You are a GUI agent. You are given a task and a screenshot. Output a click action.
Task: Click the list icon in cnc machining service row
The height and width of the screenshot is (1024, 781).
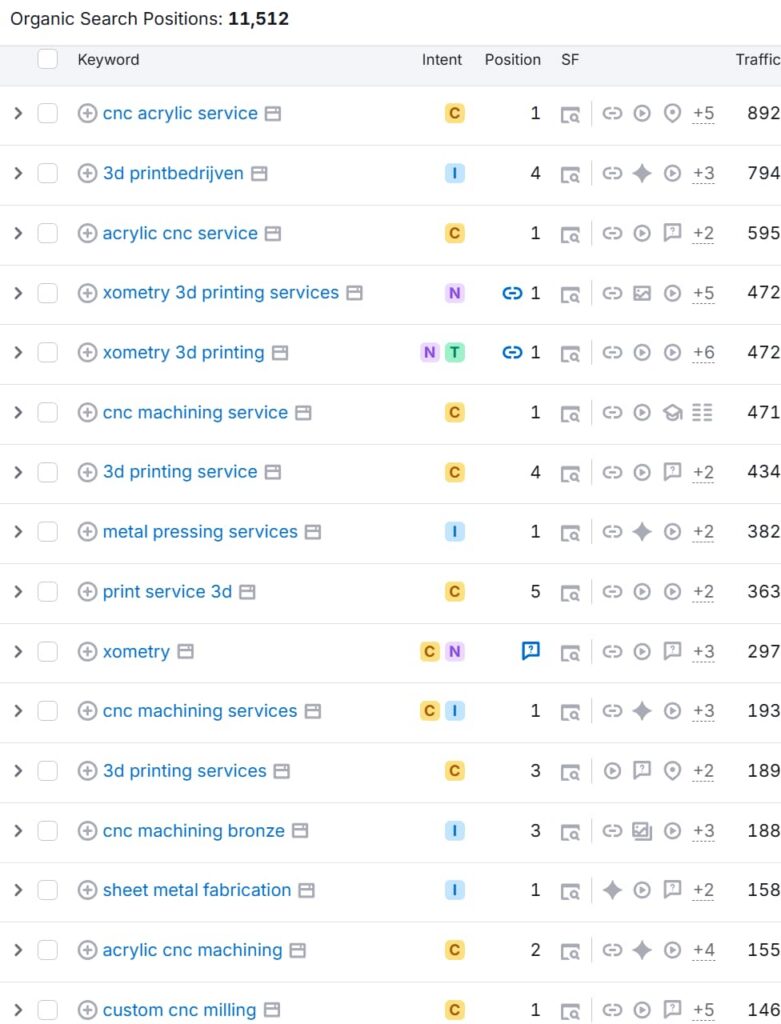click(x=702, y=413)
